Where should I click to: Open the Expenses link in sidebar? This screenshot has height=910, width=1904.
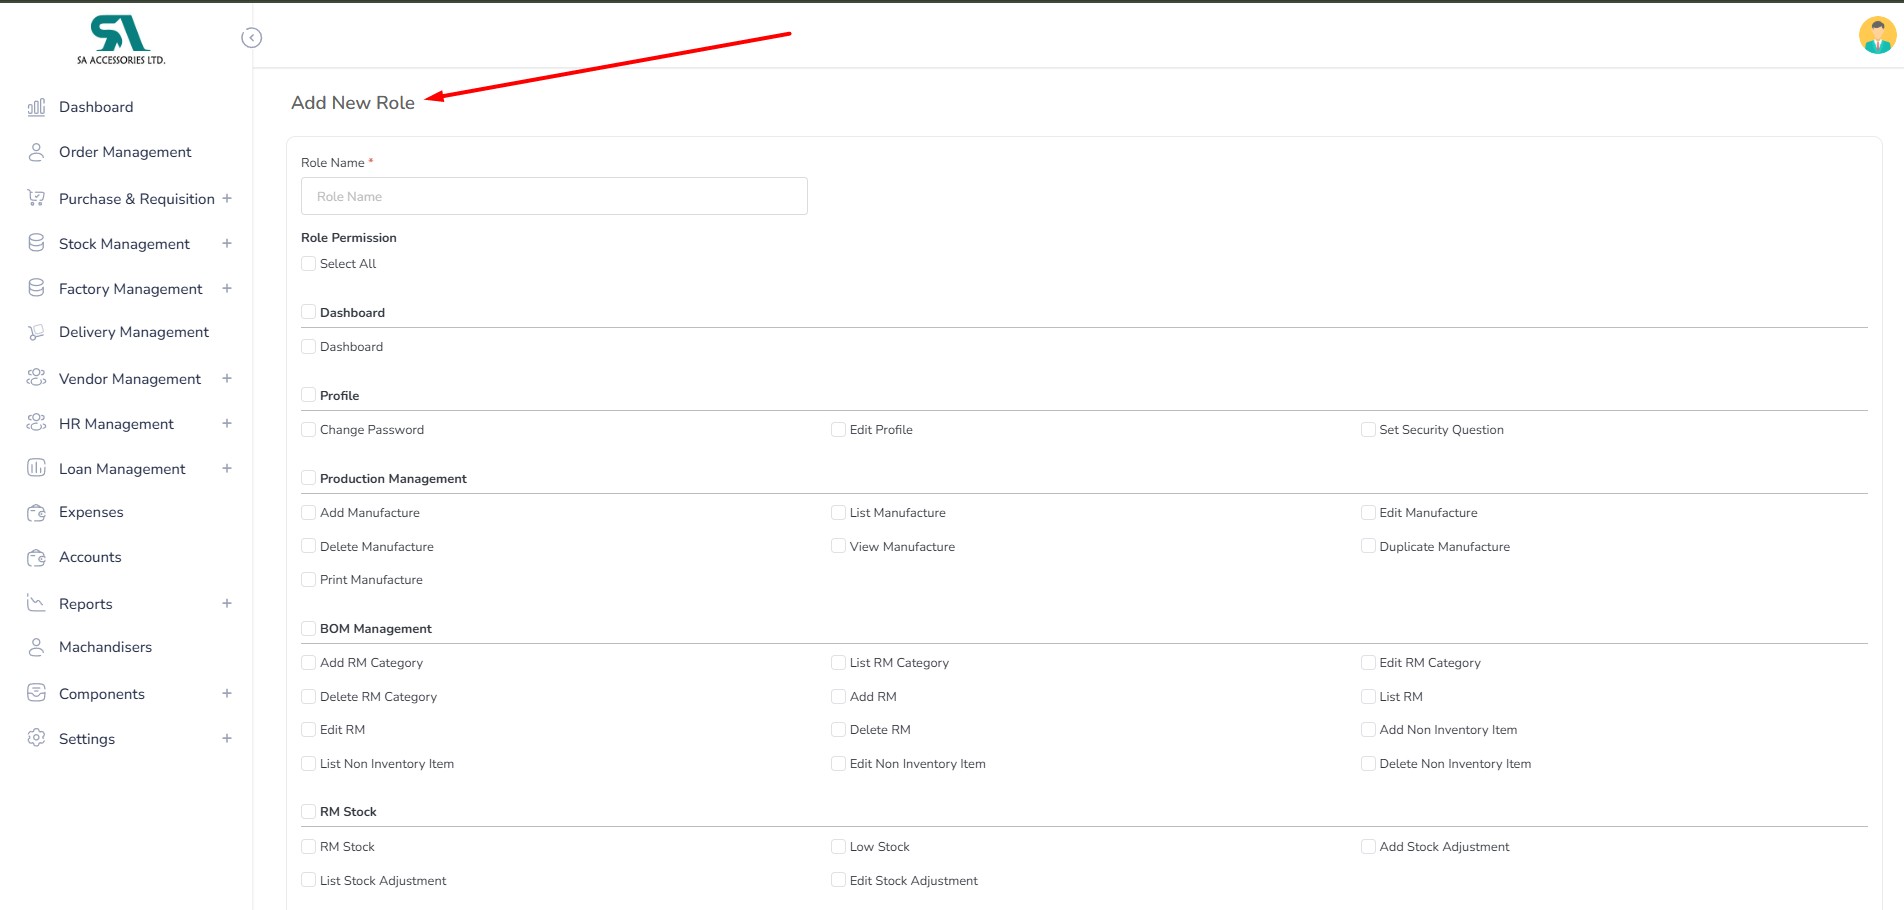pyautogui.click(x=91, y=512)
